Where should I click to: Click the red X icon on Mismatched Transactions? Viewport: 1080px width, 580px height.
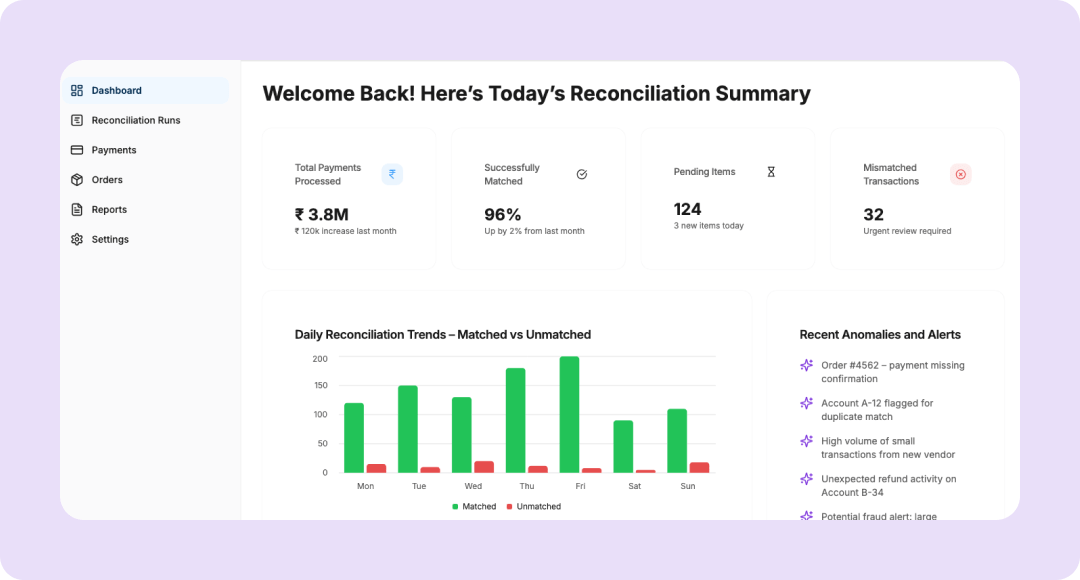coord(961,174)
